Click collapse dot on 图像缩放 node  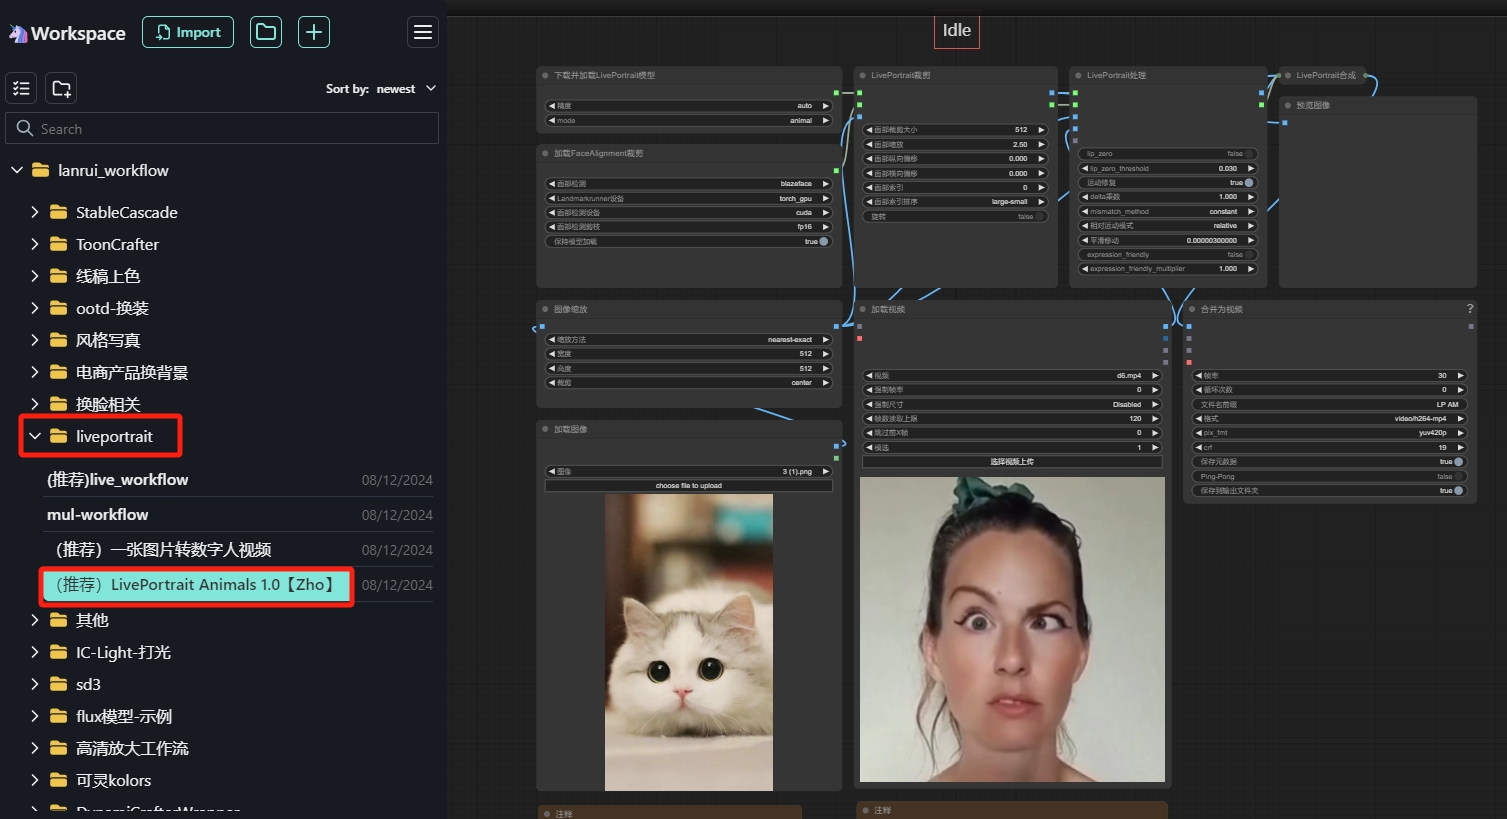pos(545,309)
